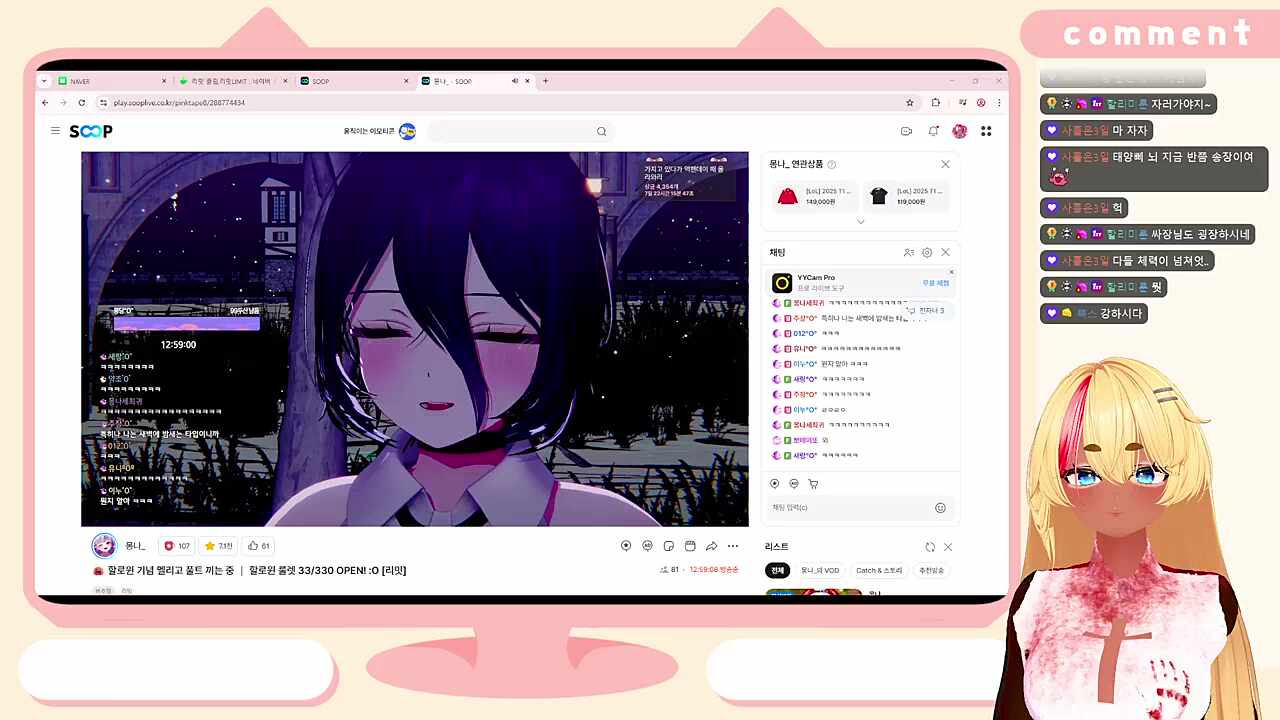This screenshot has height=720, width=1280.
Task: Open the broadcast camera icon in header
Action: pos(906,131)
